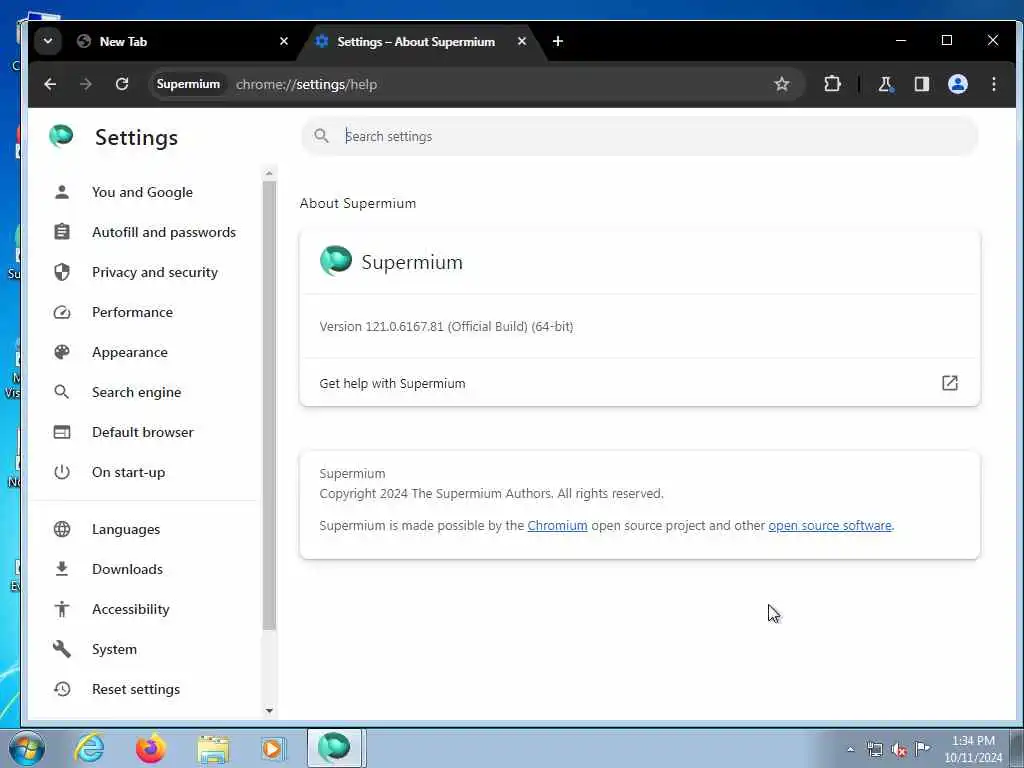Image resolution: width=1024 pixels, height=768 pixels.
Task: Open the three-dot browser menu
Action: coord(993,84)
